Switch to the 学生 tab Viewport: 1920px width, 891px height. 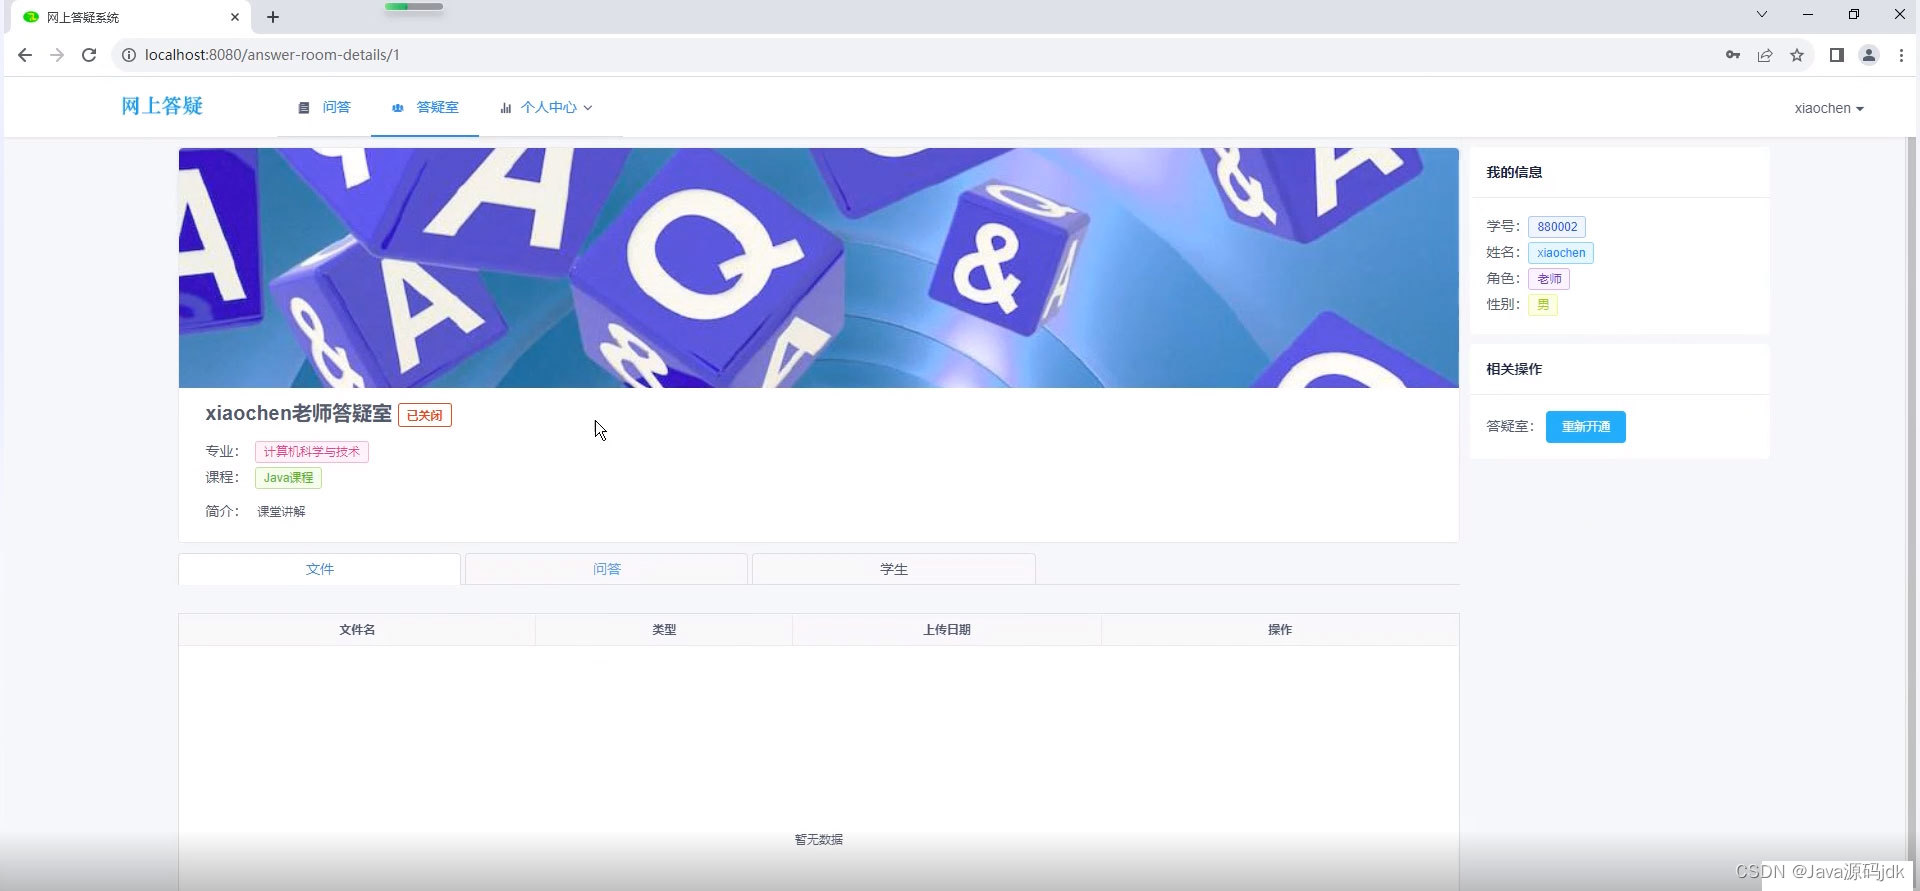894,569
